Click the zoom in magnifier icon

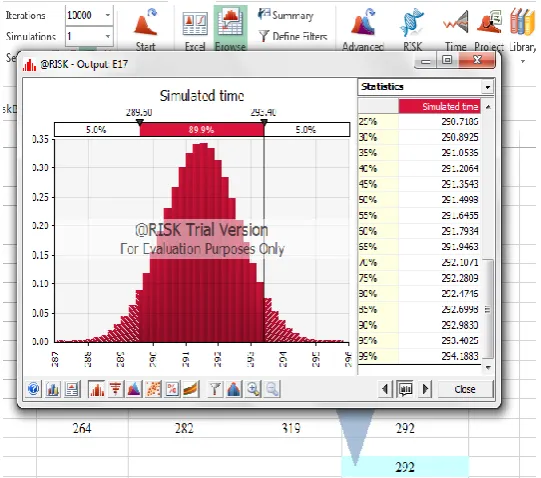(x=253, y=389)
